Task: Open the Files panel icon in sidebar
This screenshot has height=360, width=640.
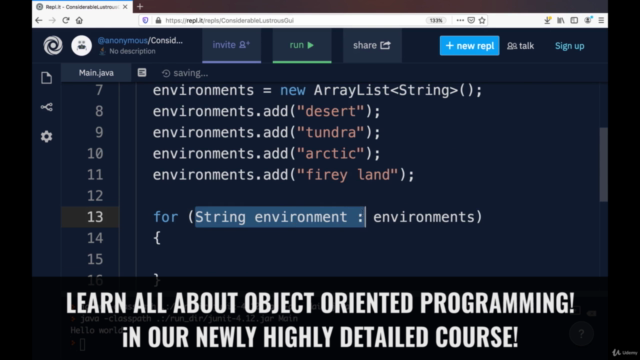Action: 47,78
